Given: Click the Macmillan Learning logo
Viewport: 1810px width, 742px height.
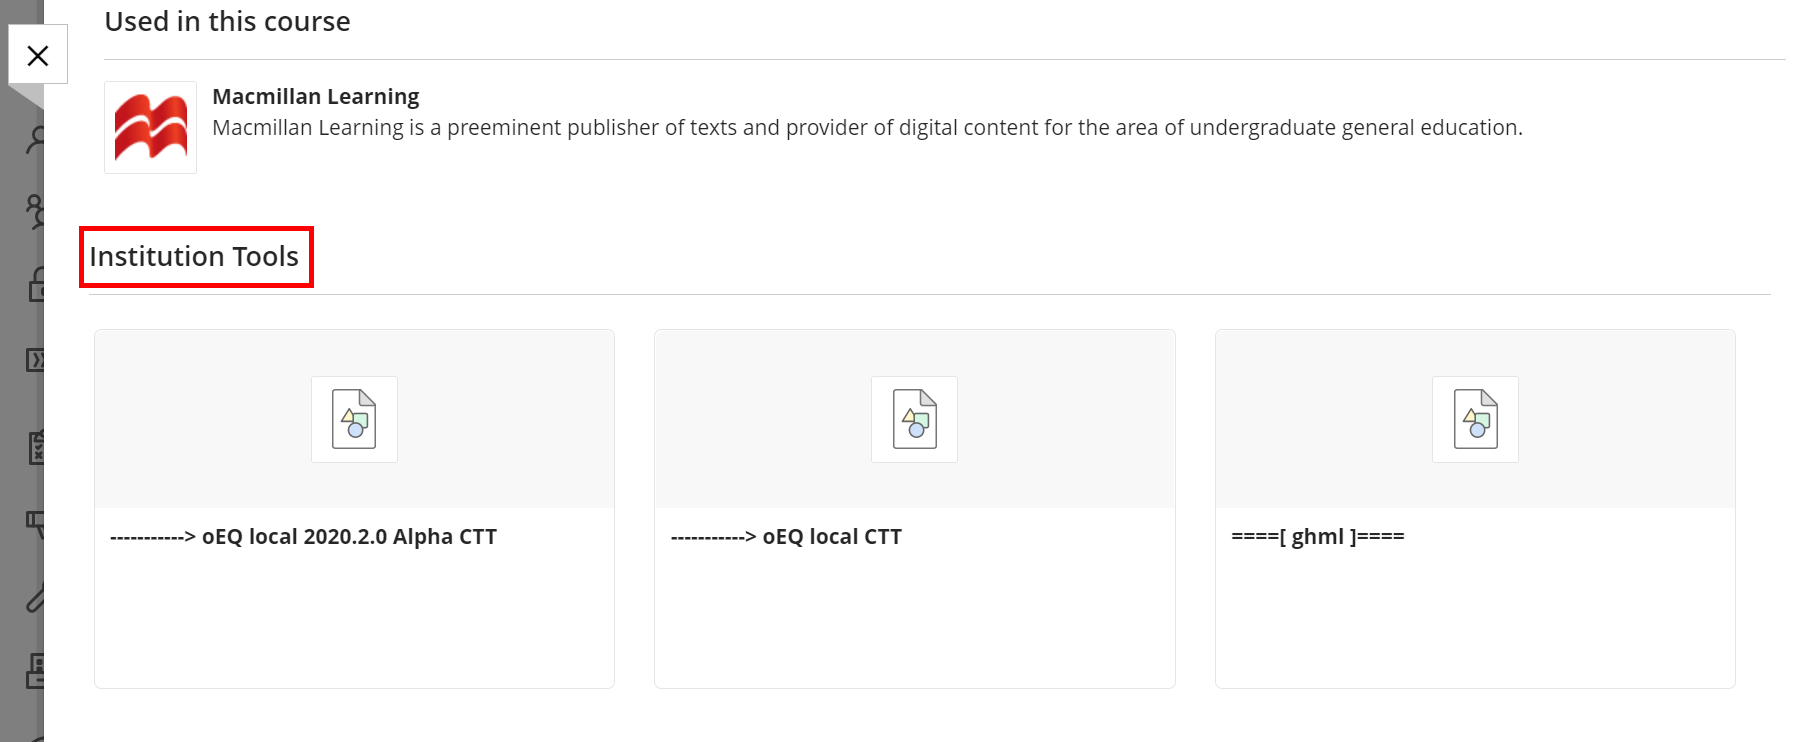Looking at the screenshot, I should click(x=150, y=127).
